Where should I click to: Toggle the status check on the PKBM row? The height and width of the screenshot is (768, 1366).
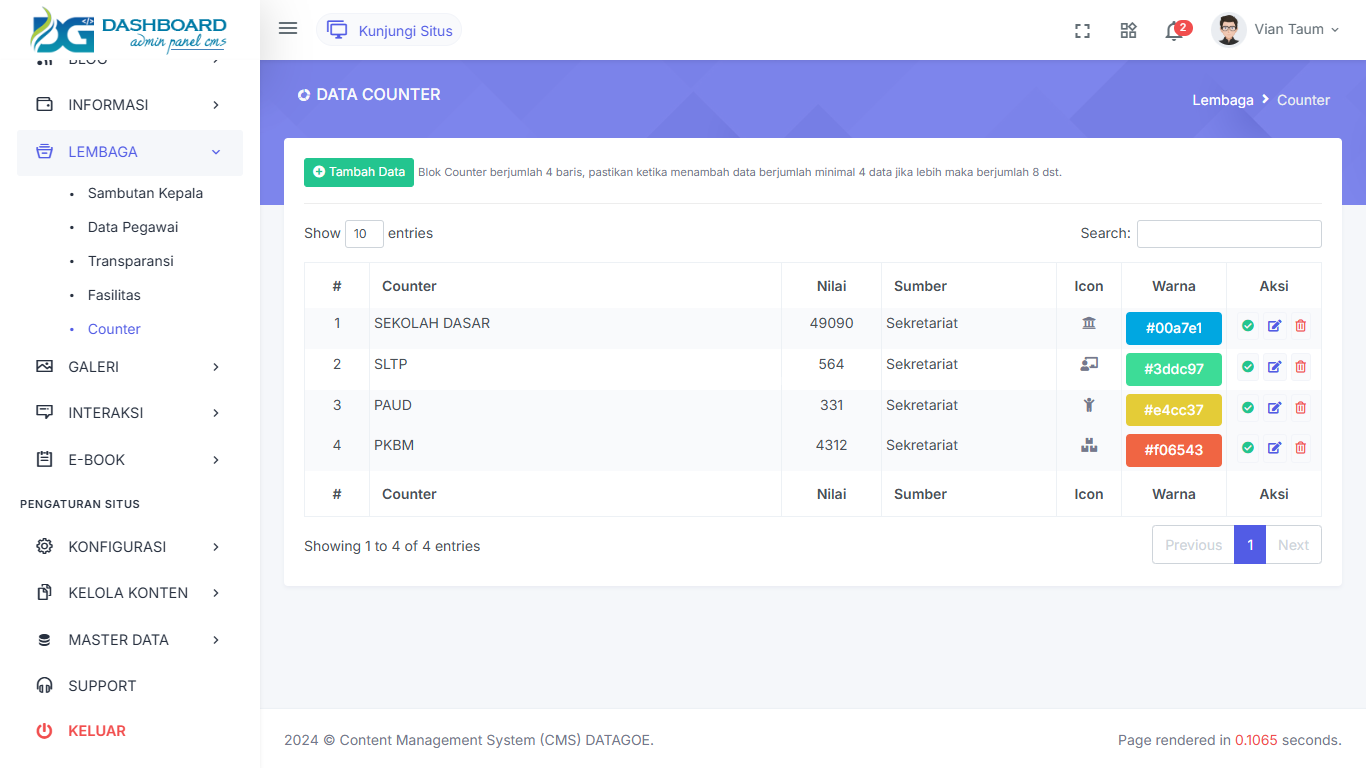click(x=1247, y=448)
